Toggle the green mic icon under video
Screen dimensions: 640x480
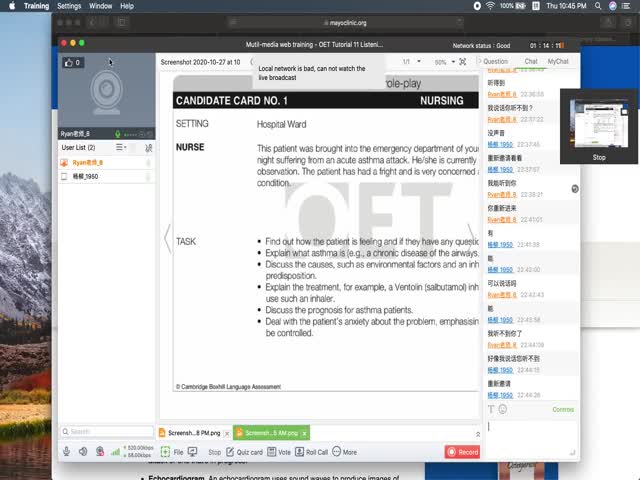[118, 134]
